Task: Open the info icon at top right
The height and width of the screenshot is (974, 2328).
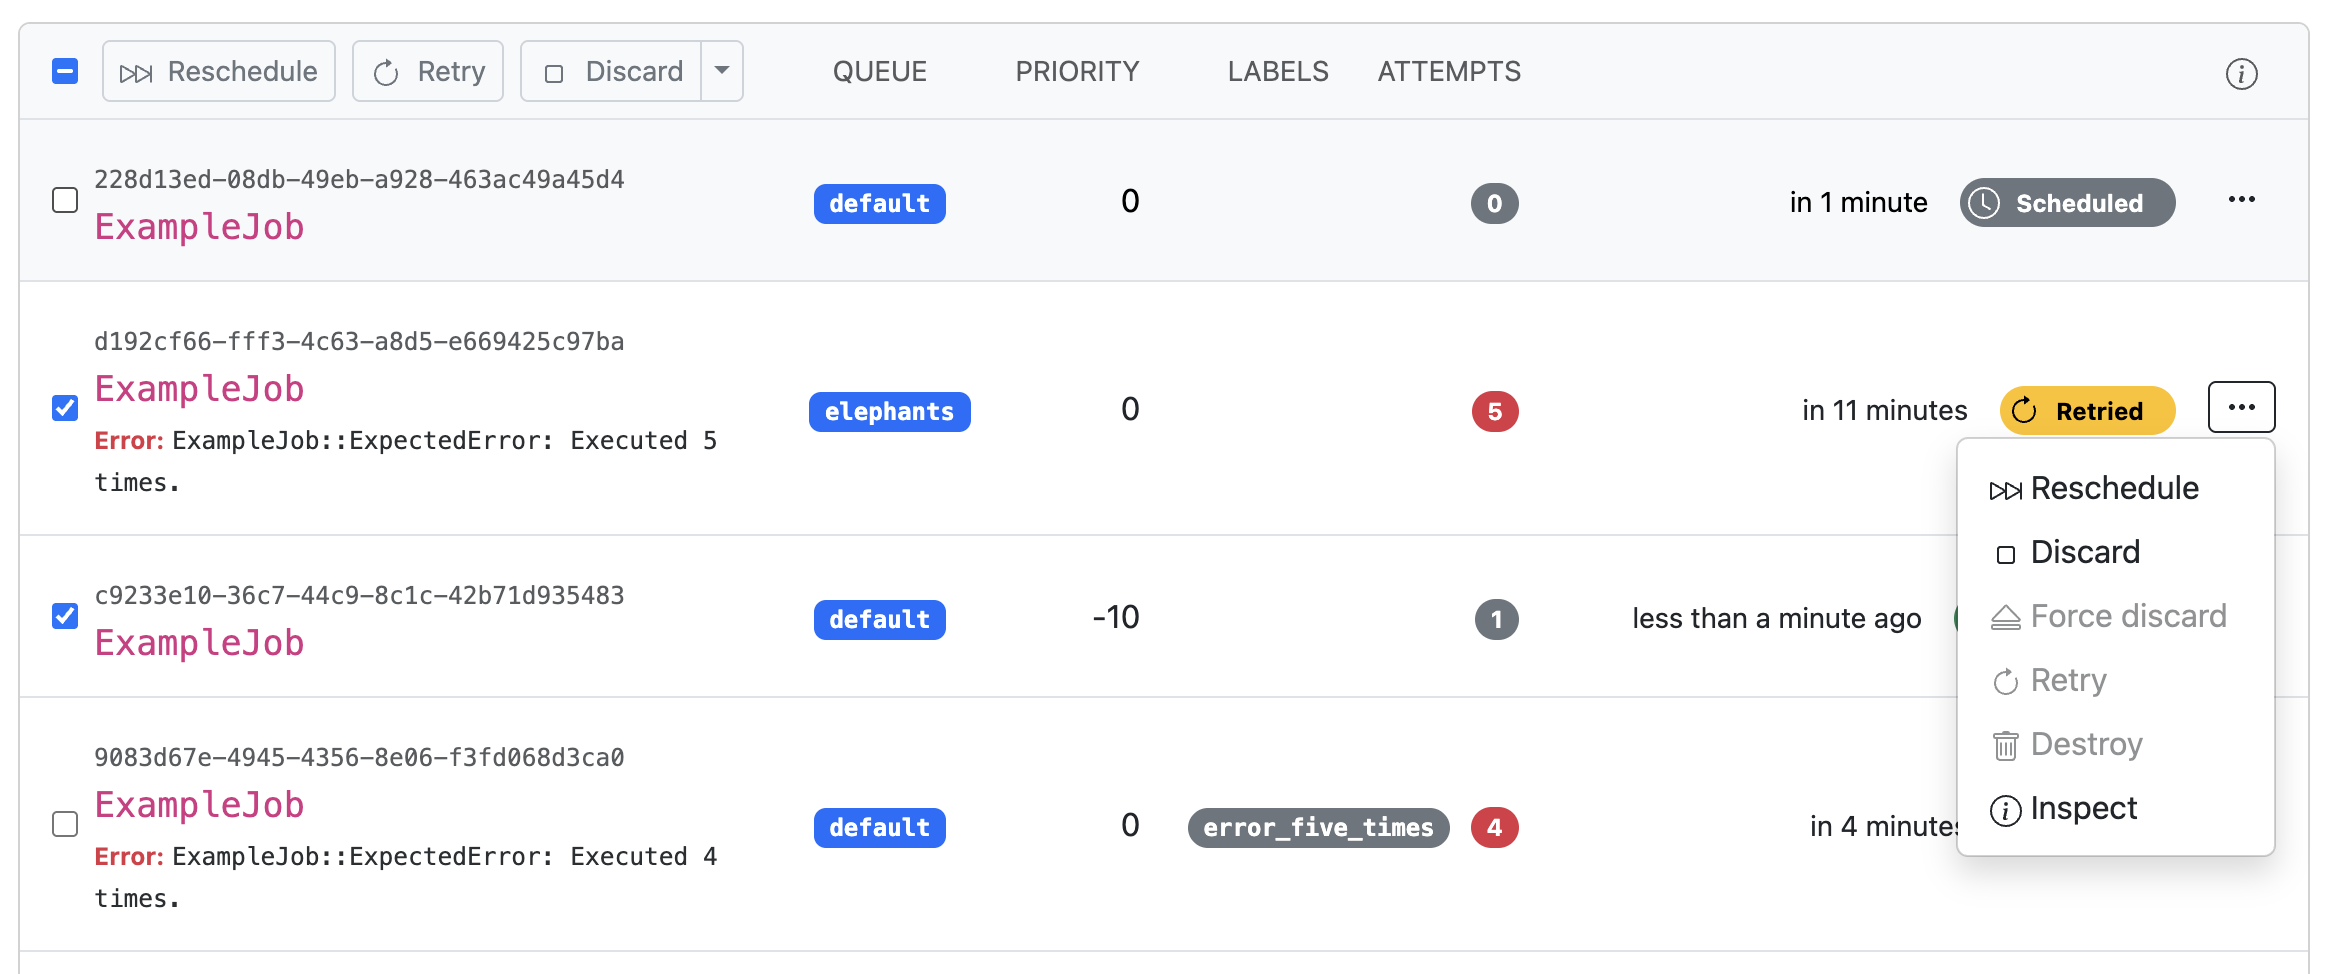Action: (2240, 73)
